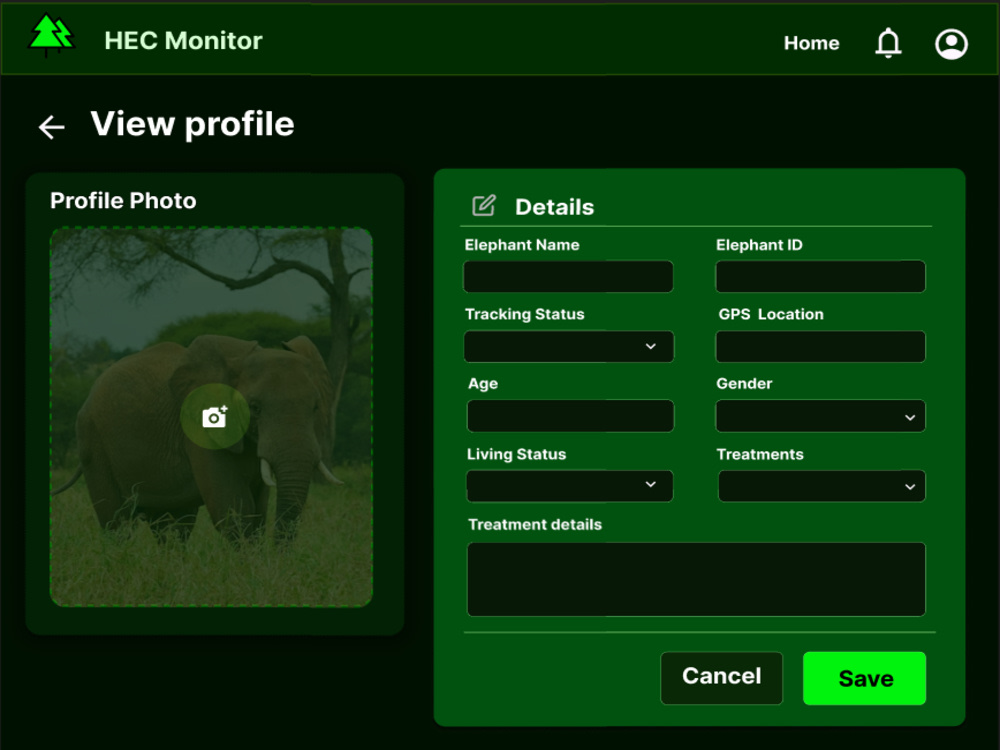Image resolution: width=1000 pixels, height=750 pixels.
Task: Click the Treatments label
Action: 760,454
